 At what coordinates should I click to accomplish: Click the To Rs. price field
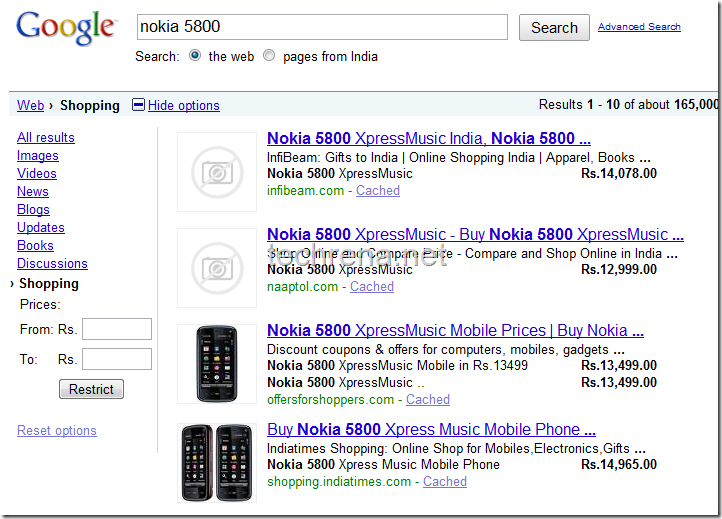tap(117, 359)
